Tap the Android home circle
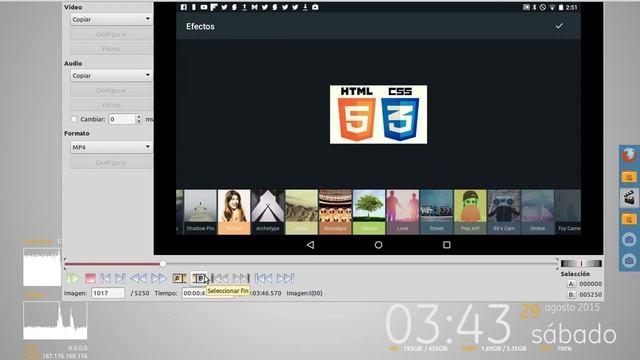Screen dimensions: 640x360 click(378, 245)
